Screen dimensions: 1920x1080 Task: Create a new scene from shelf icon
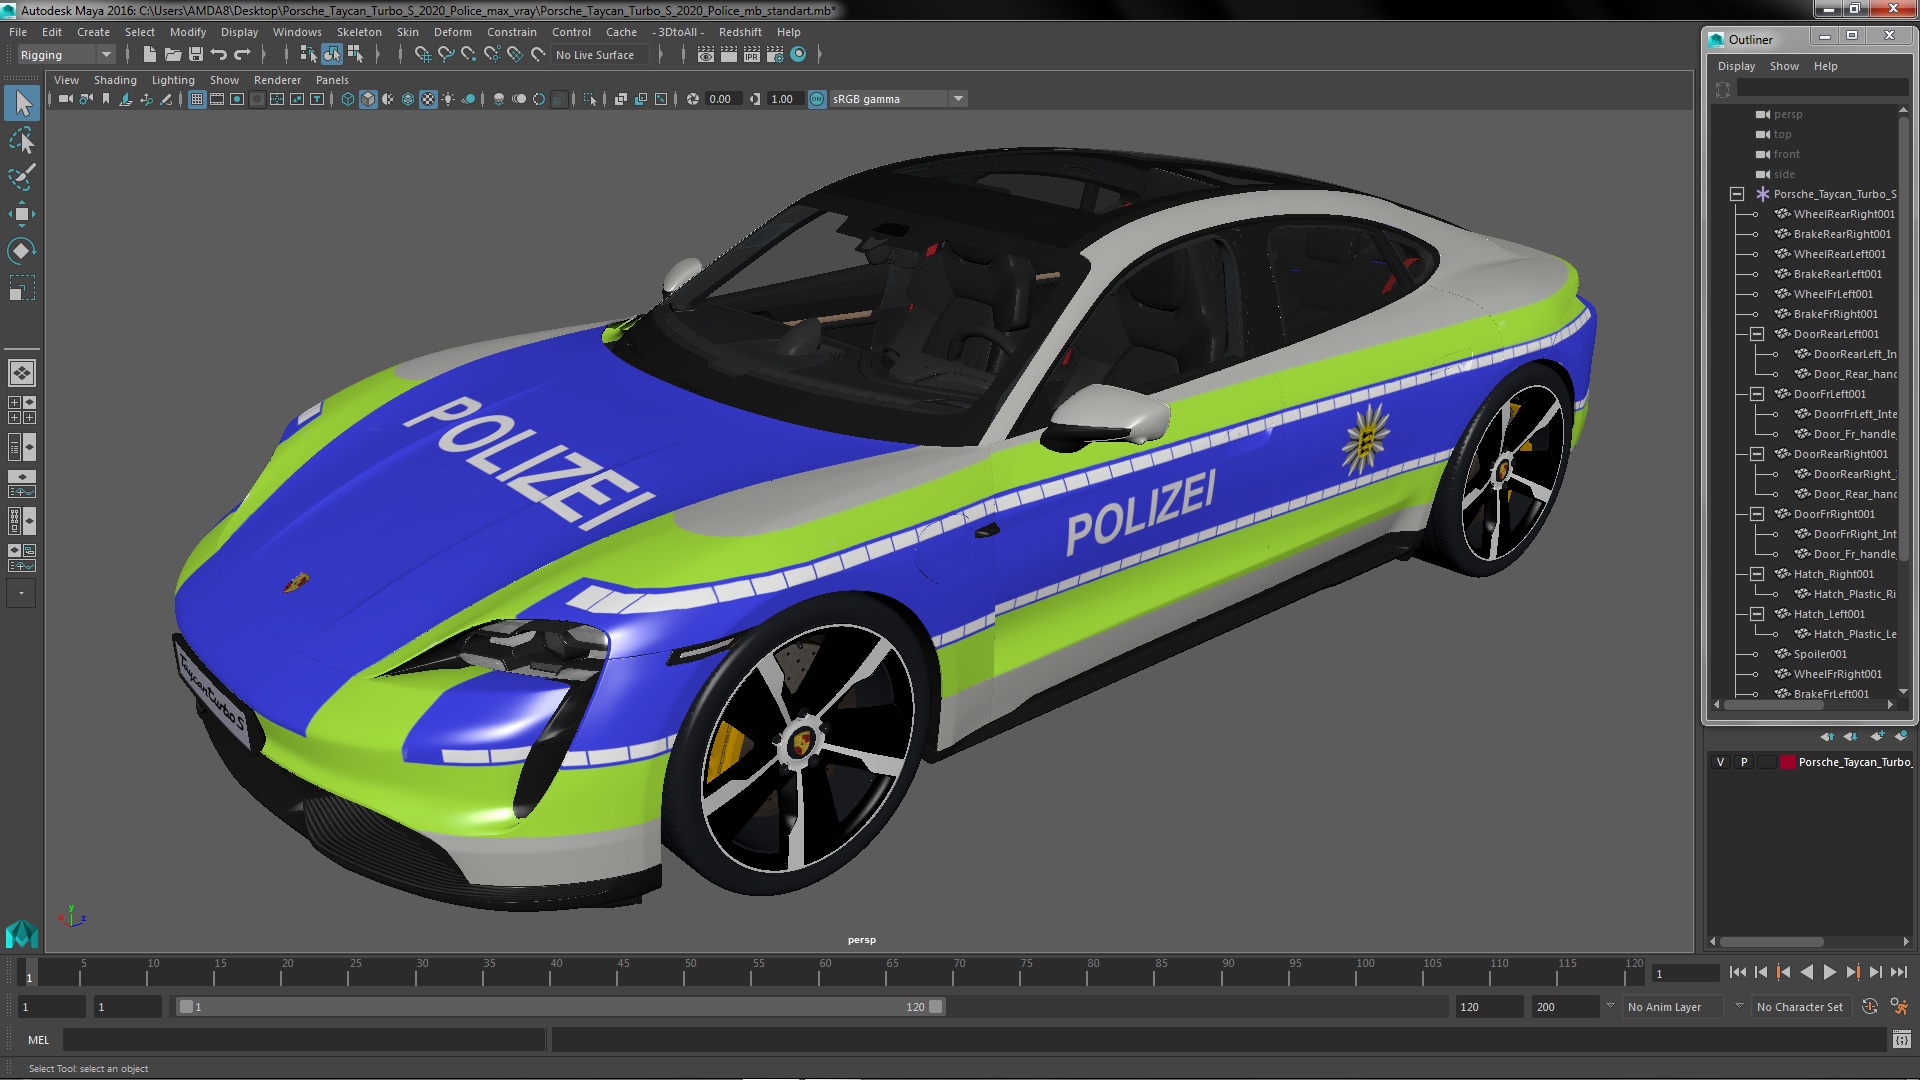tap(150, 55)
